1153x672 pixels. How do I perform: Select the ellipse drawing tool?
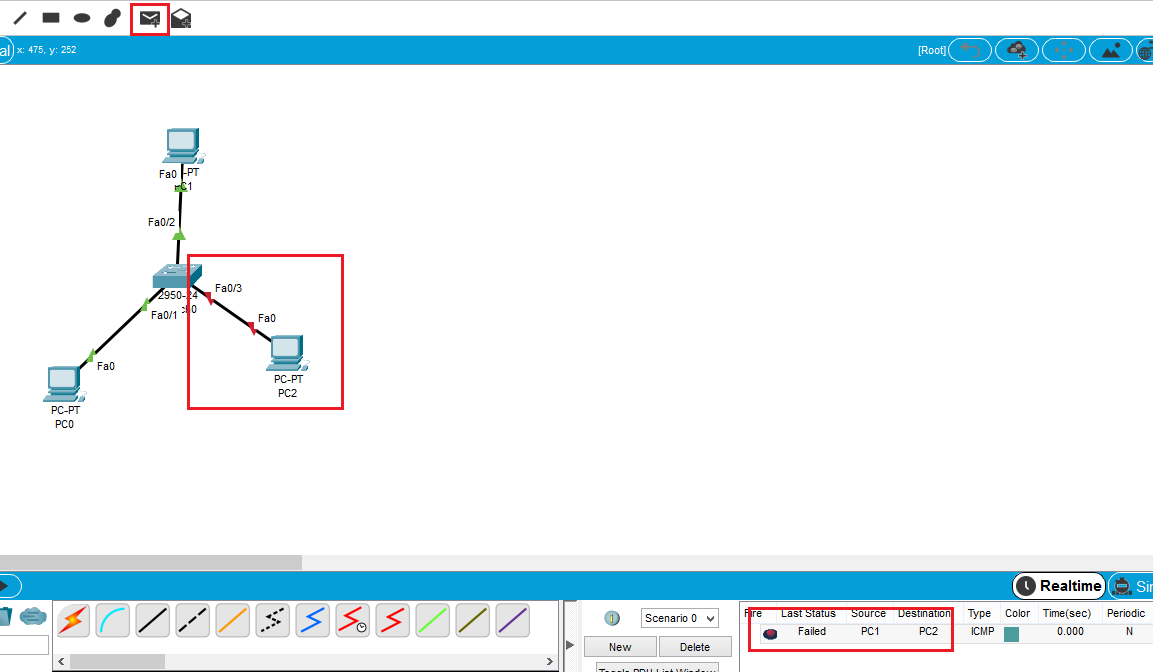click(x=80, y=17)
